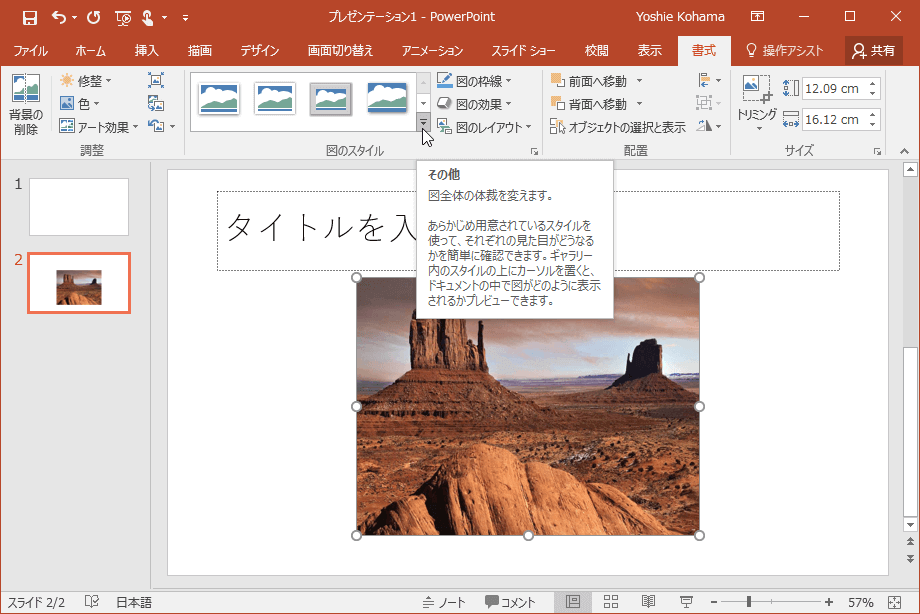Click the Save icon in quick access toolbar
920x614 pixels.
pyautogui.click(x=29, y=18)
